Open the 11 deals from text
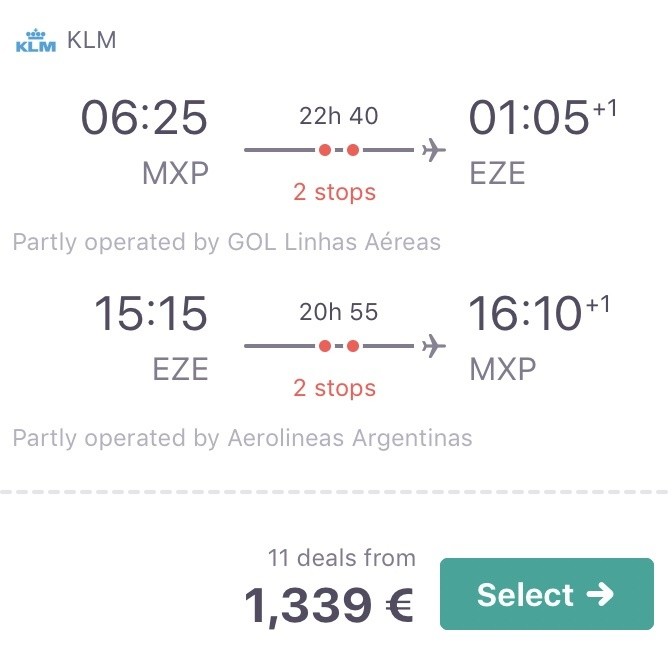This screenshot has height=658, width=672. tap(342, 558)
